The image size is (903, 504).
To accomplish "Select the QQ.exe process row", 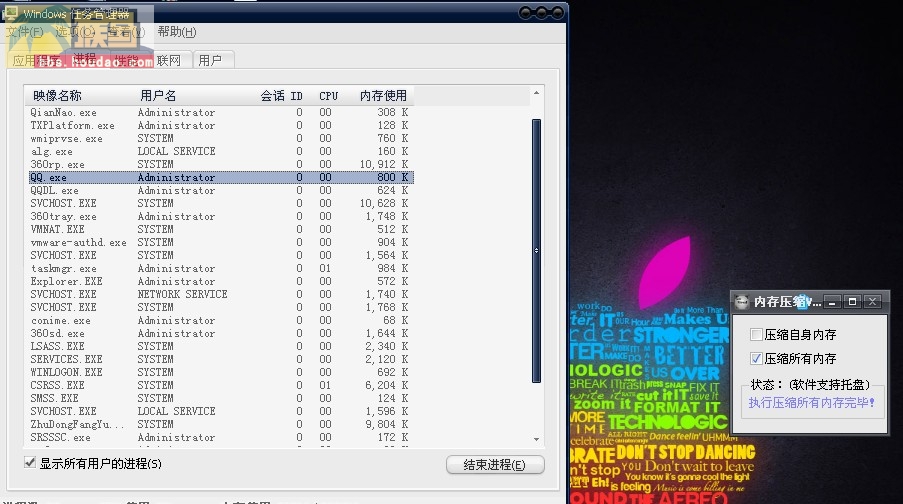I will 221,177.
